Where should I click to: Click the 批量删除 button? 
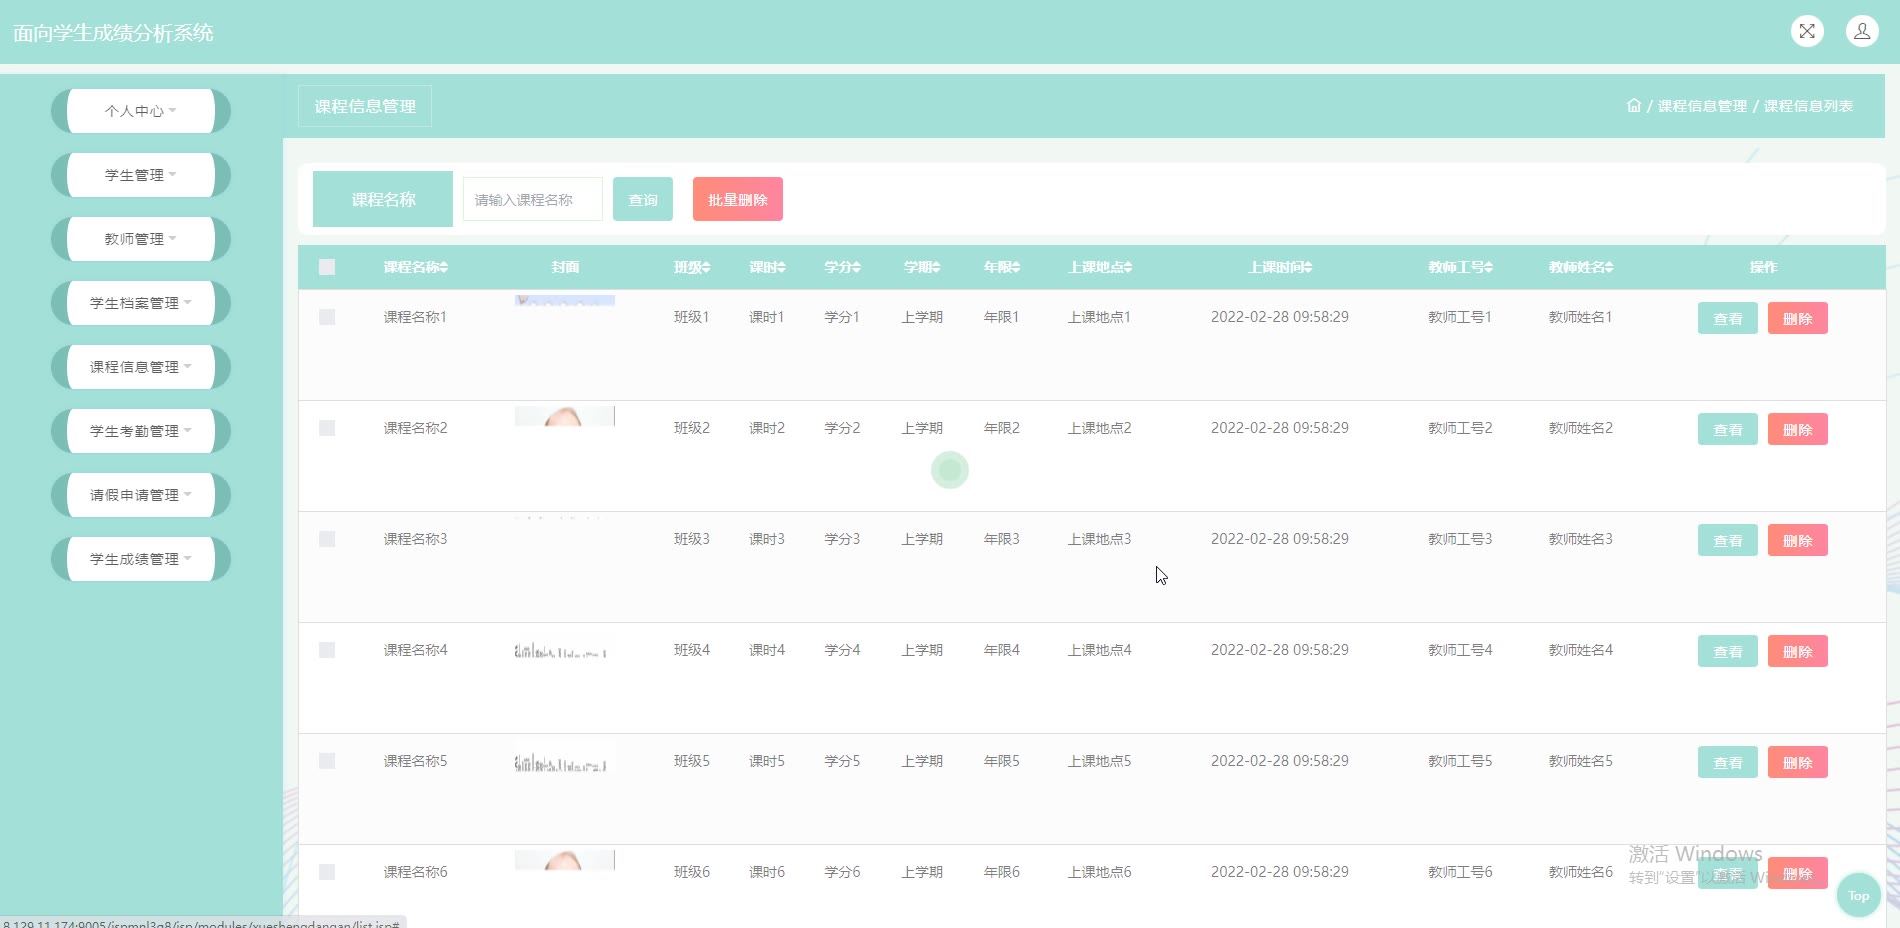[738, 199]
